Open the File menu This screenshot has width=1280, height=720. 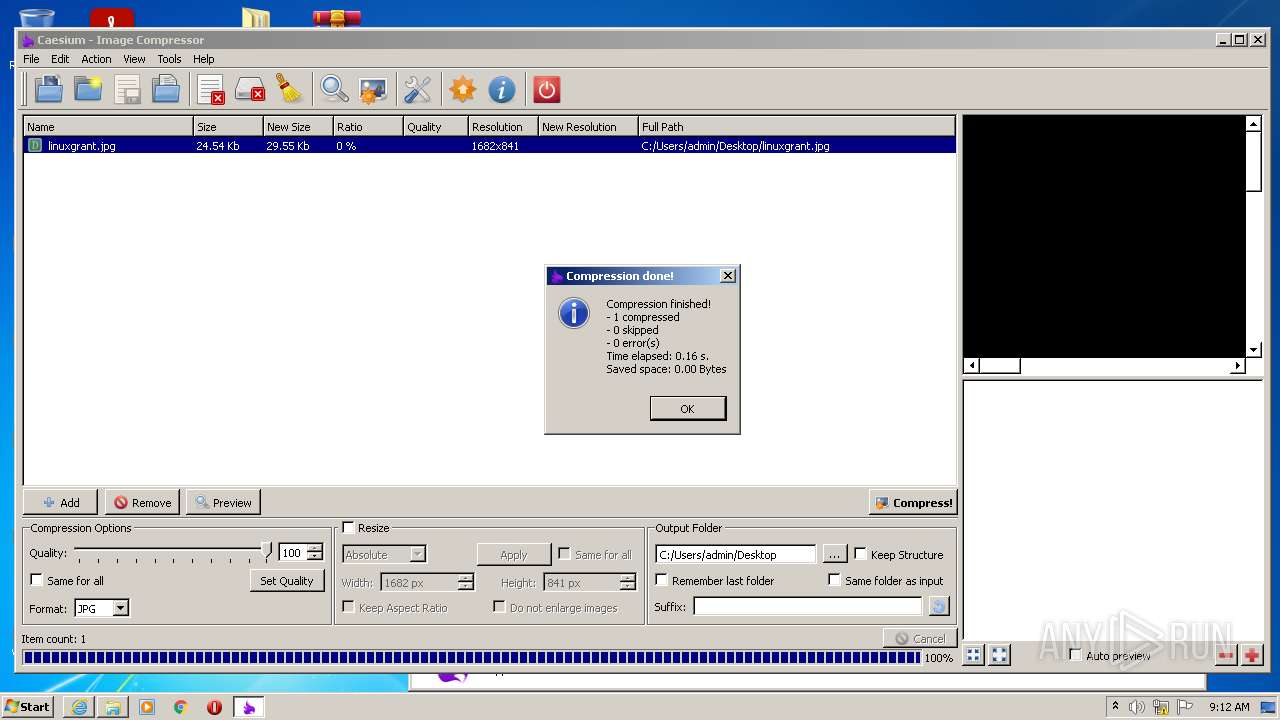(x=31, y=59)
